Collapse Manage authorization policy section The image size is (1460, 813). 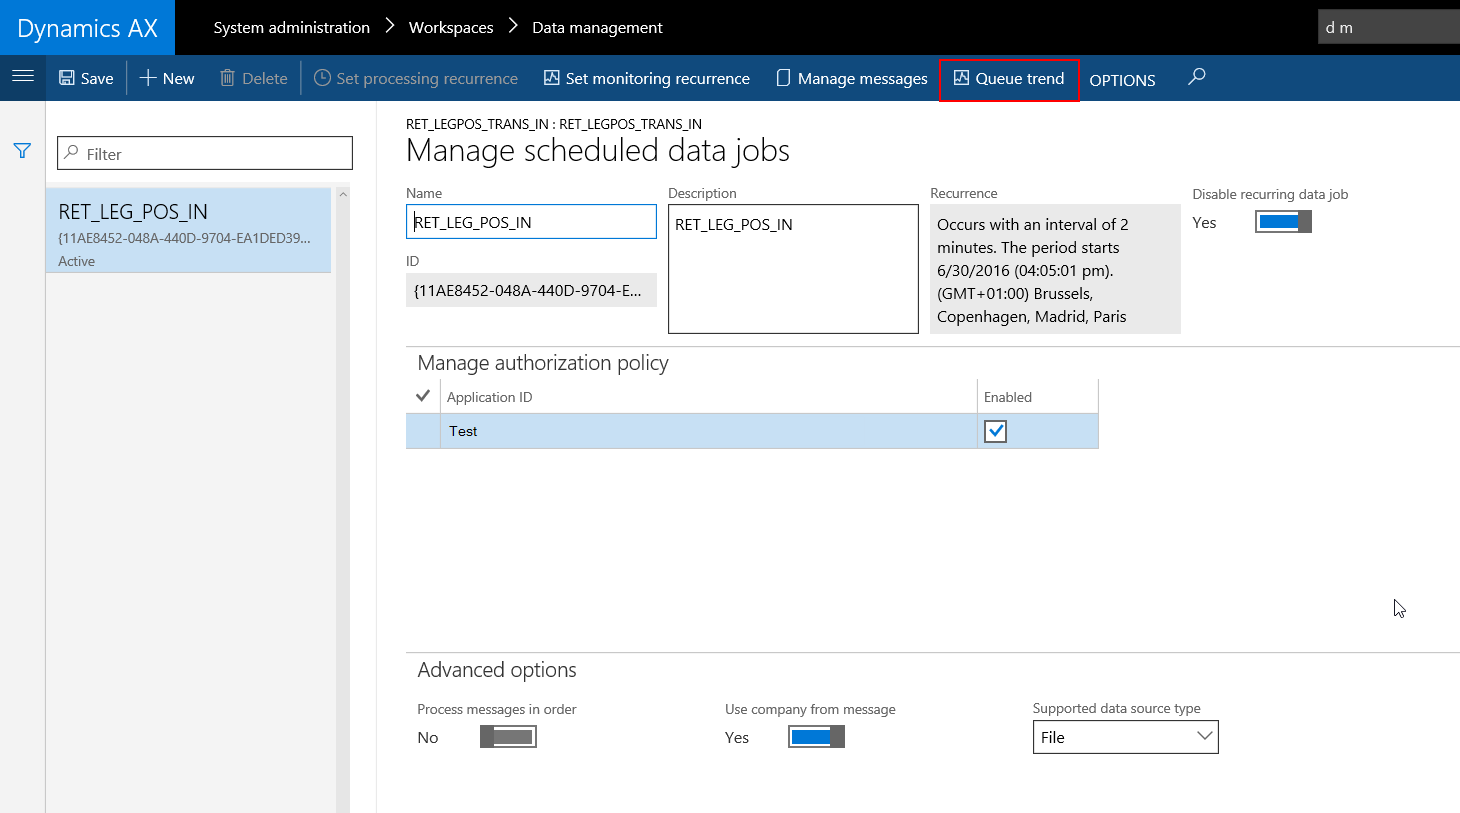(543, 363)
